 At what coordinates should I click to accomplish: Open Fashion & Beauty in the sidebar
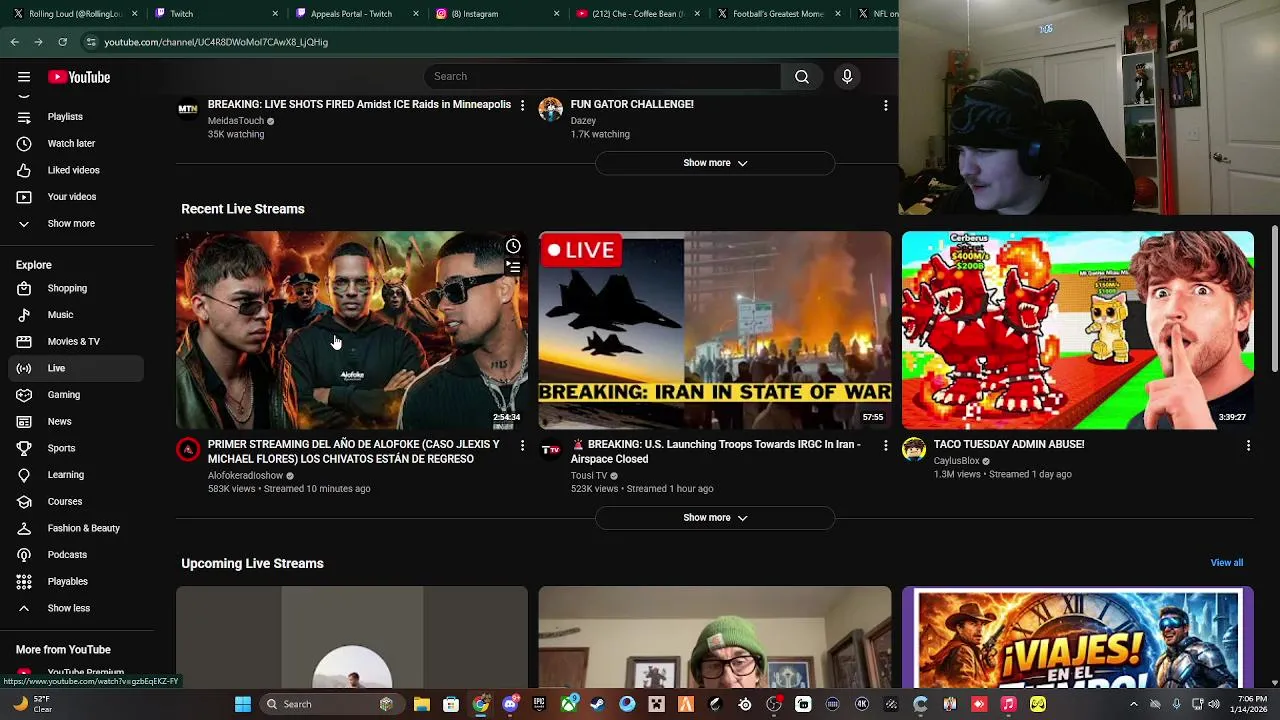[75, 528]
